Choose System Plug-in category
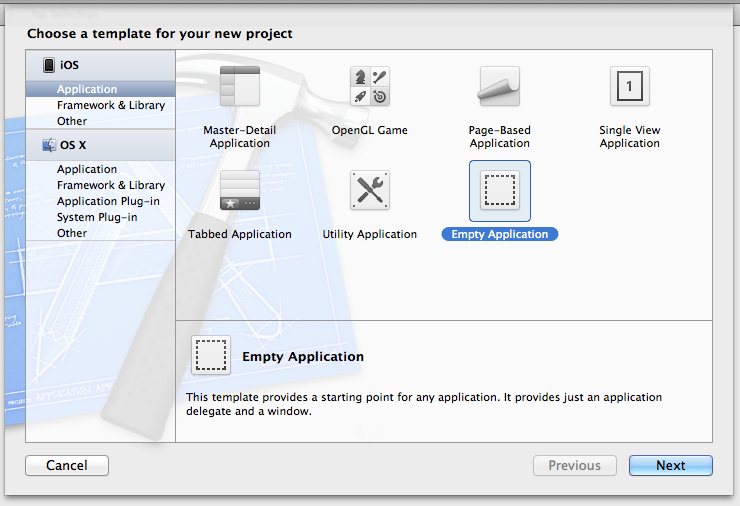The height and width of the screenshot is (506, 740). 97,217
